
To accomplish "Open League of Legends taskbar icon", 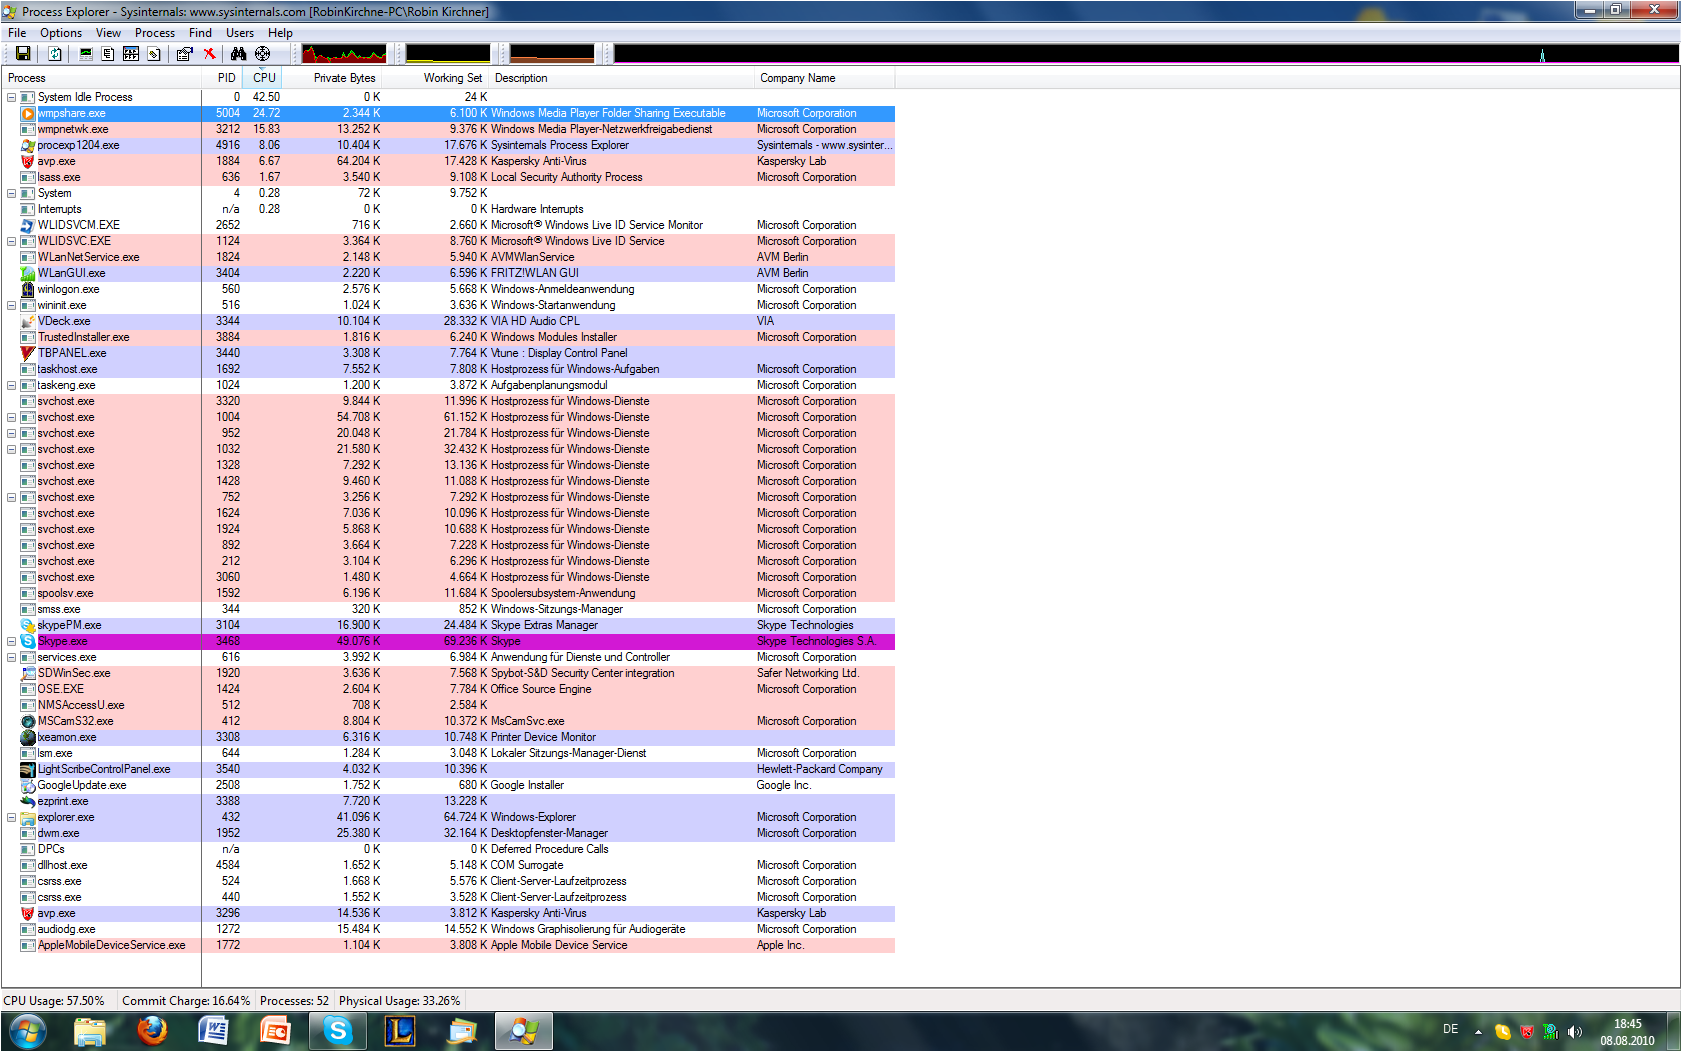I will tap(400, 1030).
